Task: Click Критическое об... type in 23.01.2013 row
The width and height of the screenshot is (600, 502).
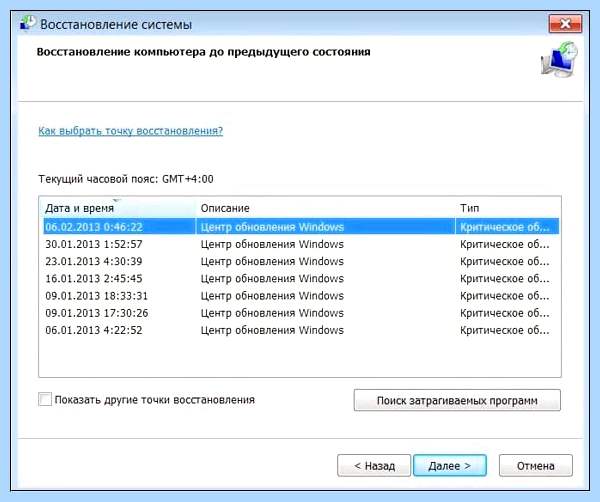Action: [x=505, y=261]
